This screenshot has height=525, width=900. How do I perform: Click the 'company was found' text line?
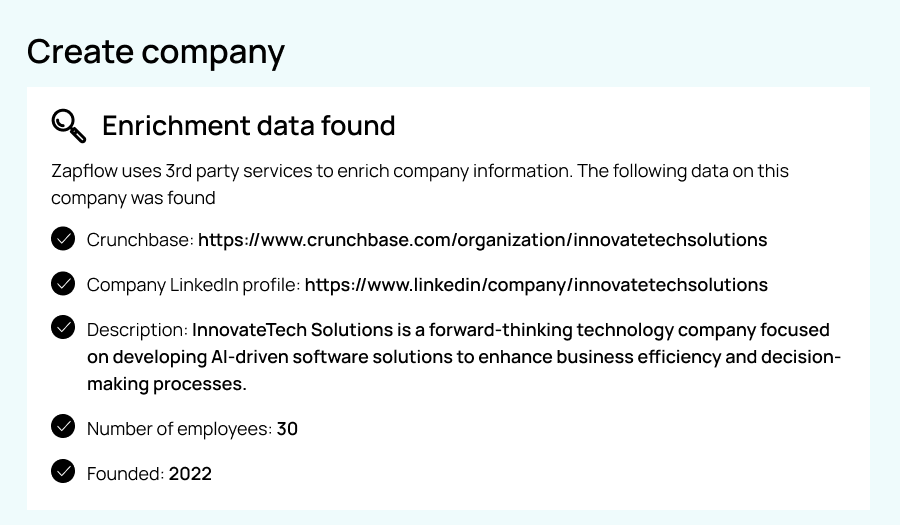pos(133,198)
